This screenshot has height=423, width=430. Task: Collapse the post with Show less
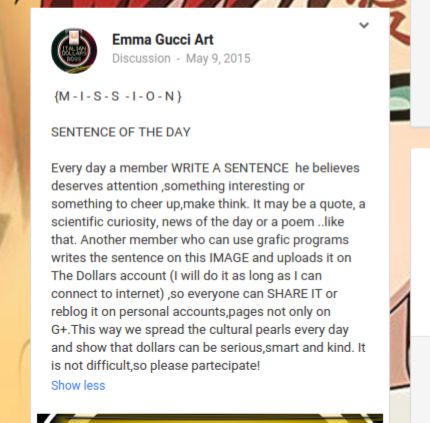click(78, 385)
